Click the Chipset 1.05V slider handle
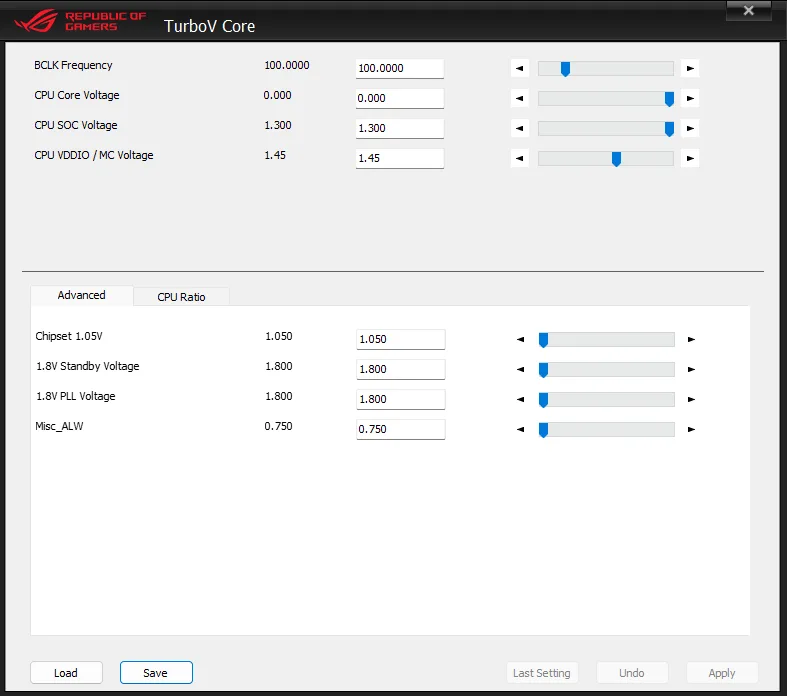This screenshot has height=696, width=787. (x=543, y=340)
